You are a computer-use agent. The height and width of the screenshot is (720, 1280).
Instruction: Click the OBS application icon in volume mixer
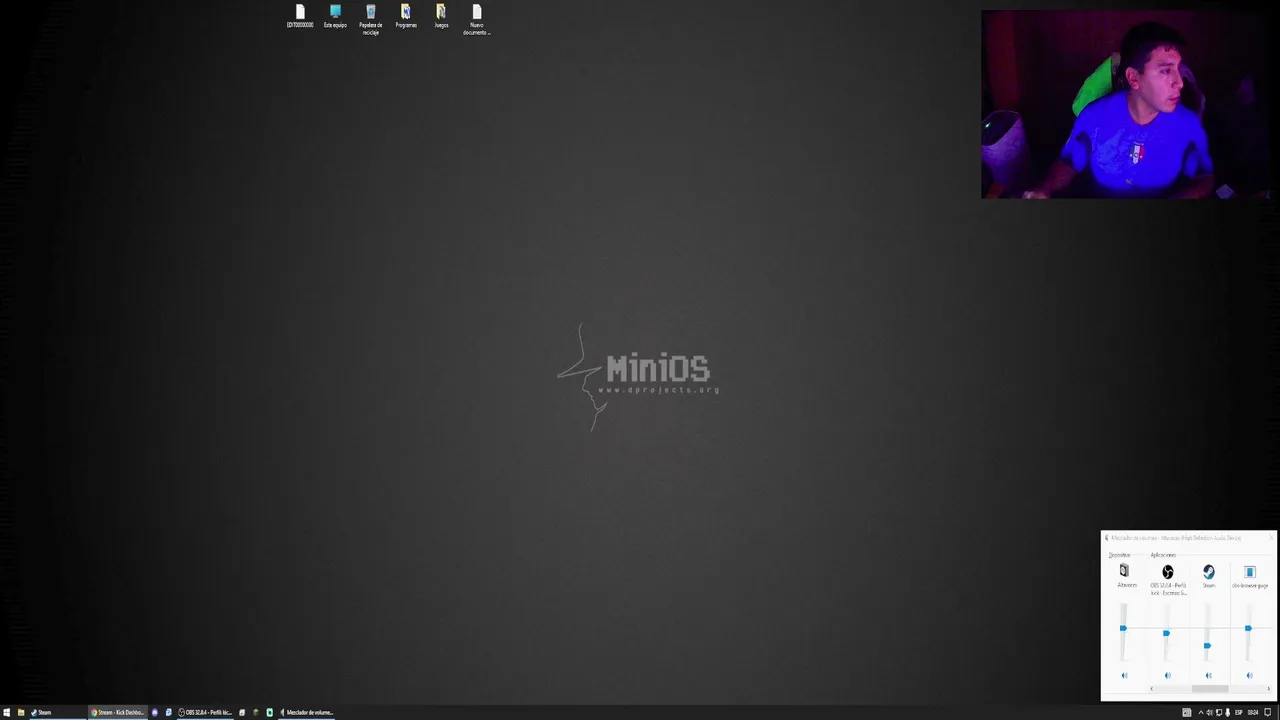click(1167, 572)
